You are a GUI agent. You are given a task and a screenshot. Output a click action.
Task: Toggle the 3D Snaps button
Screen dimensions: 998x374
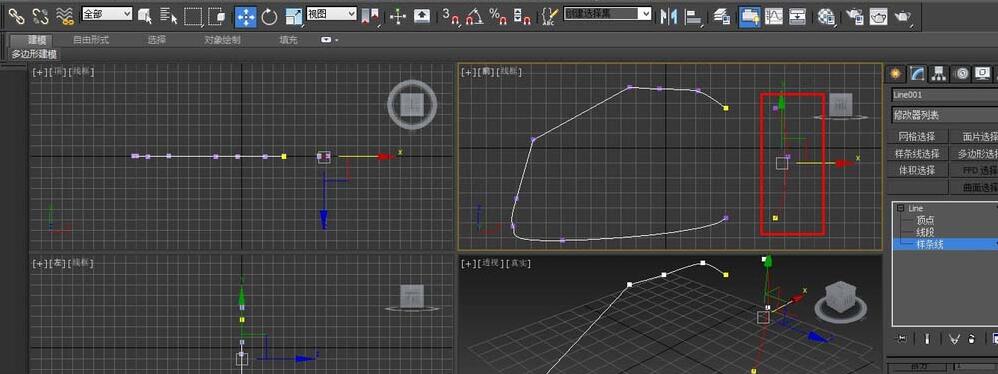click(x=451, y=17)
